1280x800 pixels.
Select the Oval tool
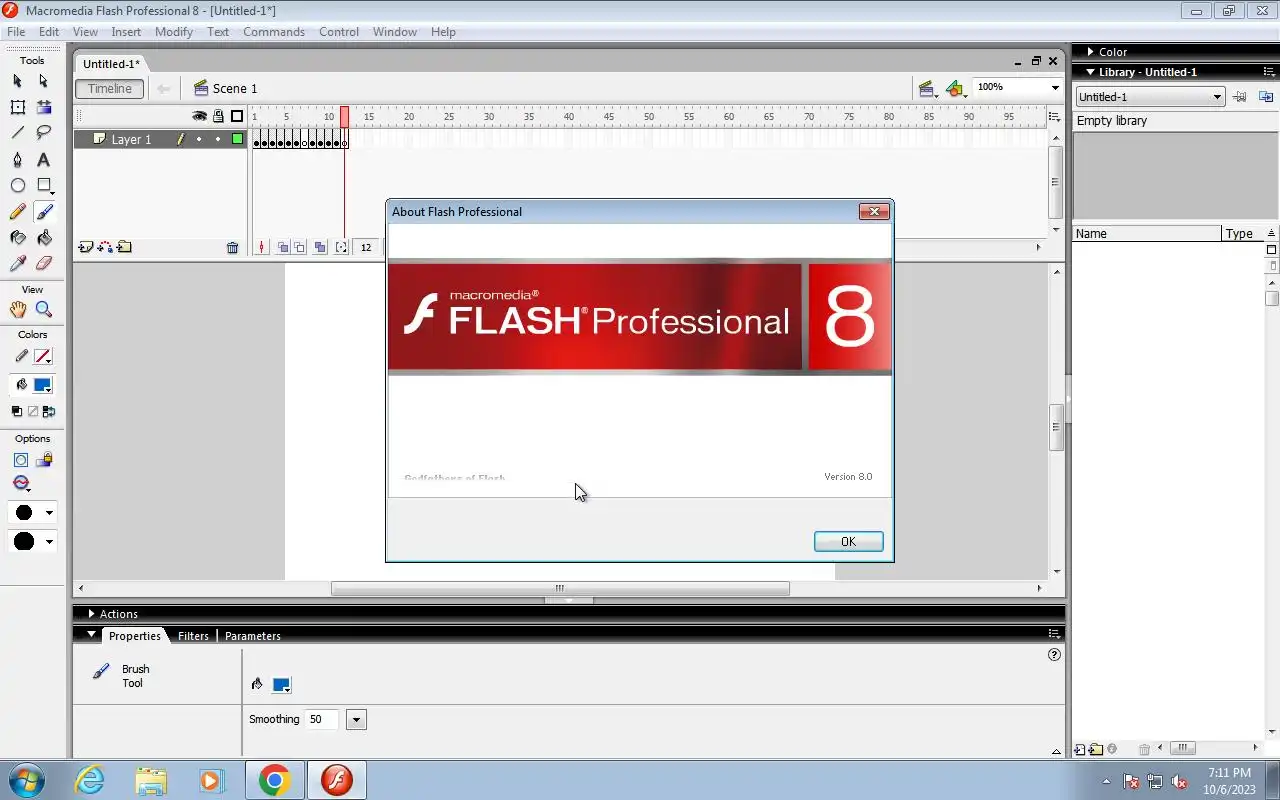tap(18, 186)
